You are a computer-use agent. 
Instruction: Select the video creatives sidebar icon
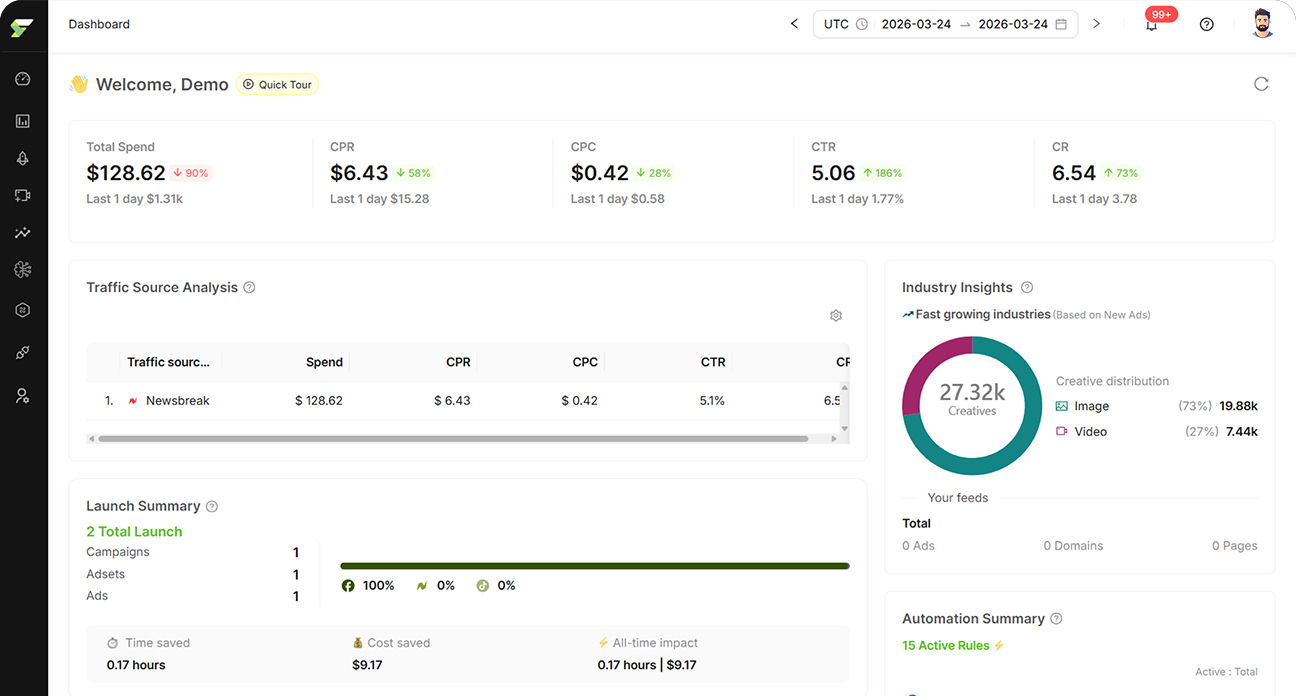click(x=23, y=196)
